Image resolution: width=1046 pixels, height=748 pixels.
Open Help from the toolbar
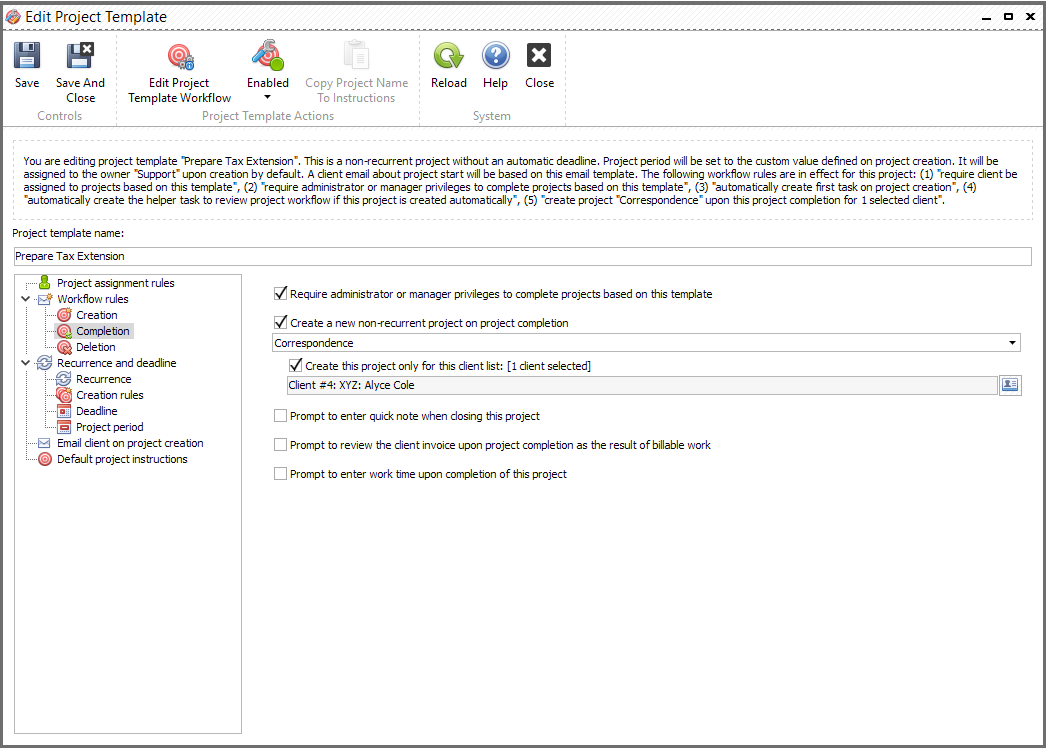point(495,65)
